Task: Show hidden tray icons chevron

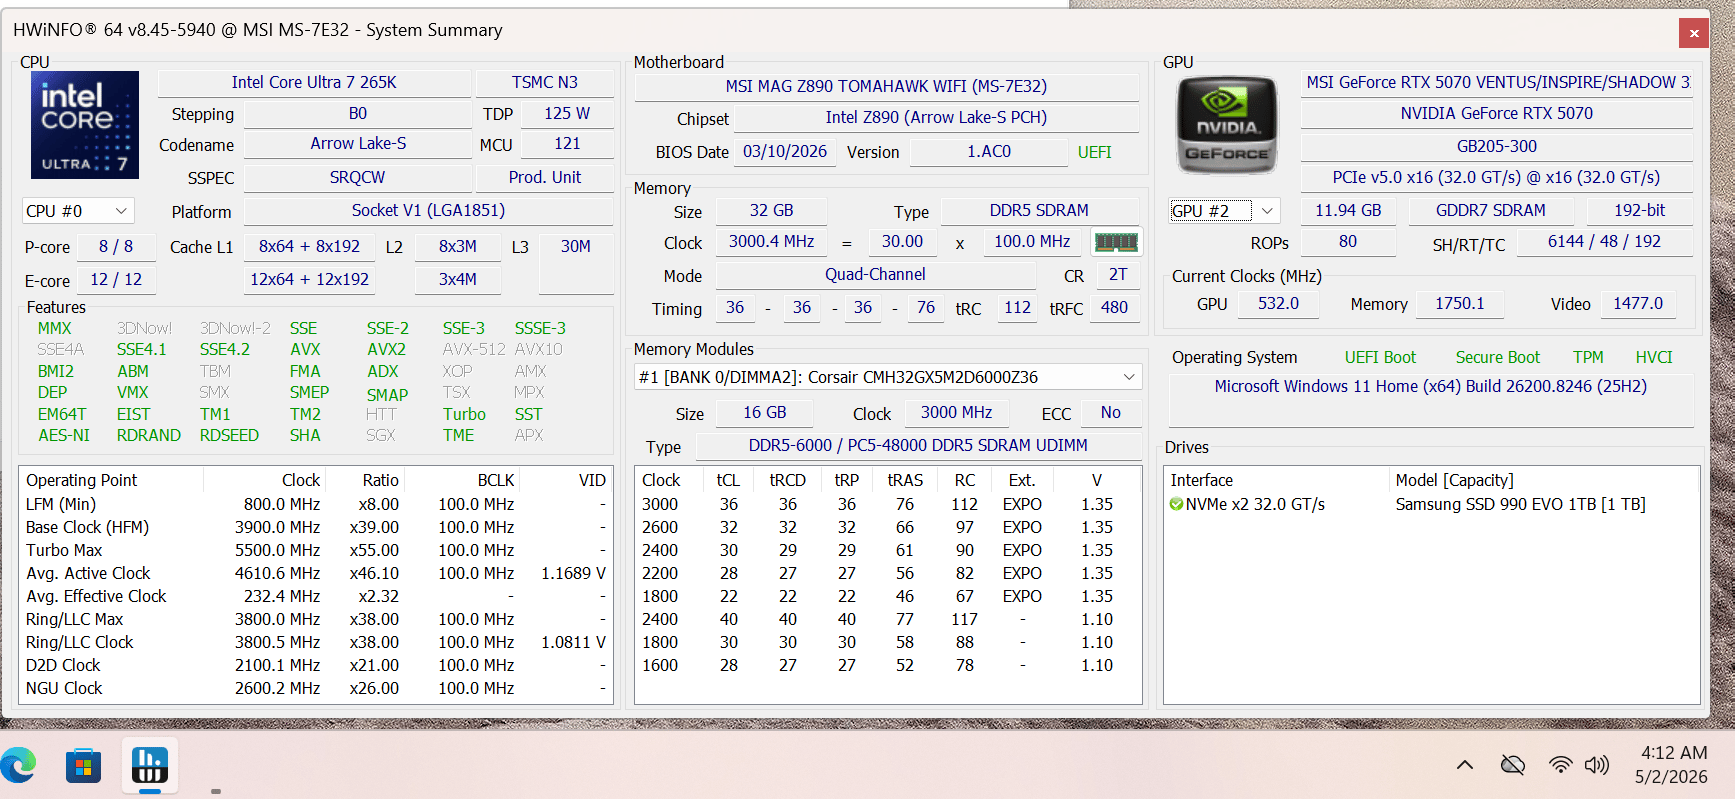Action: coord(1465,765)
